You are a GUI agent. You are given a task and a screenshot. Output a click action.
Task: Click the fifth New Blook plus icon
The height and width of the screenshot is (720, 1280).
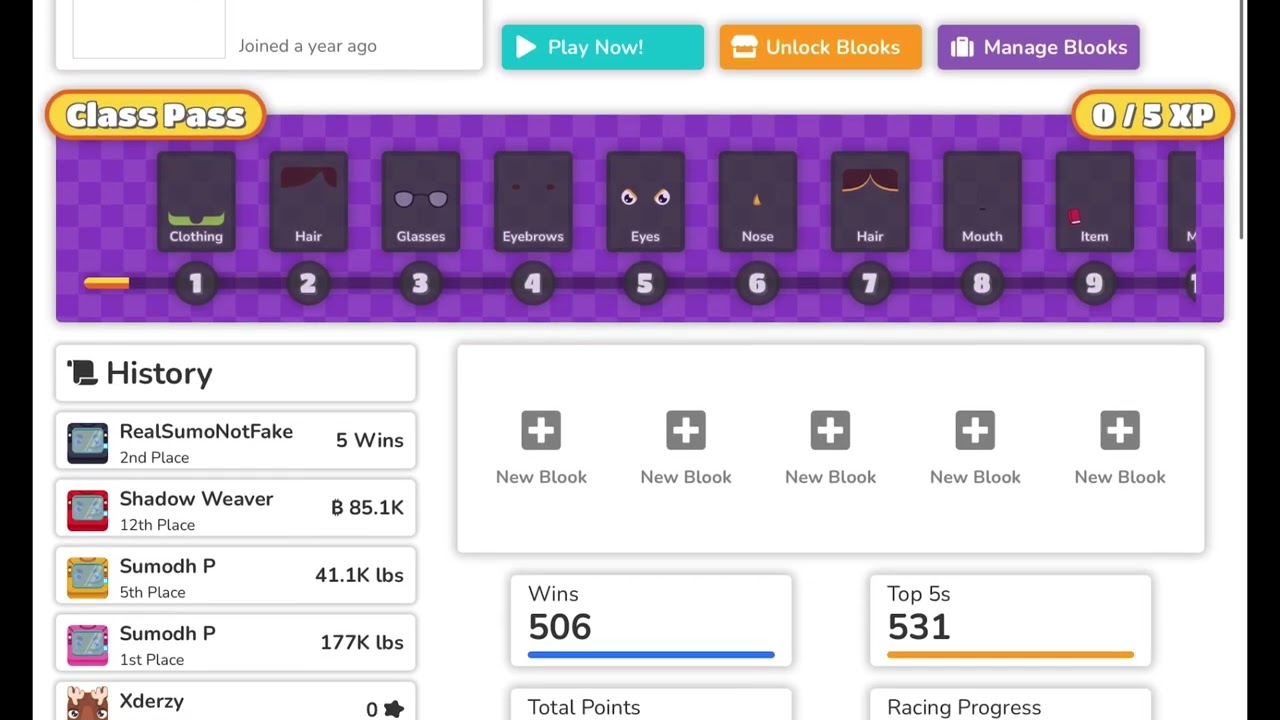1119,431
